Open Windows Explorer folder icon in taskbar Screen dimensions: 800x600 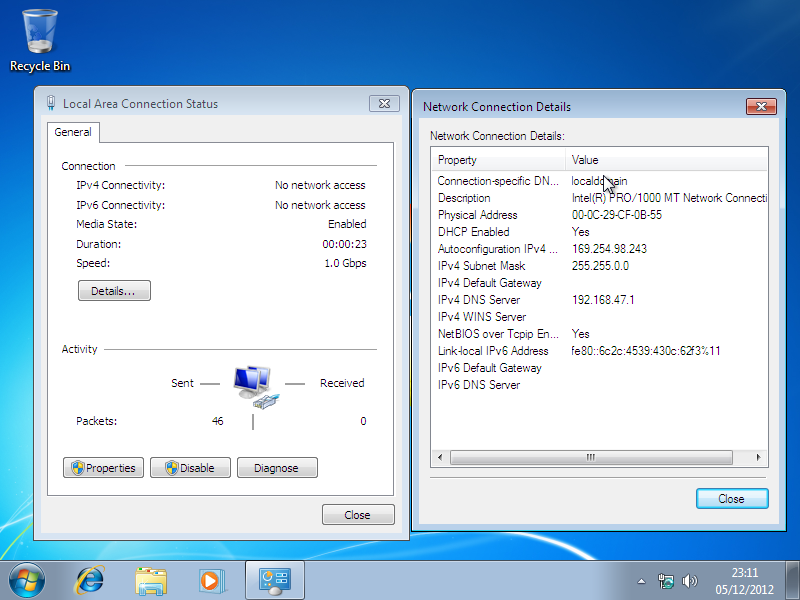click(151, 579)
